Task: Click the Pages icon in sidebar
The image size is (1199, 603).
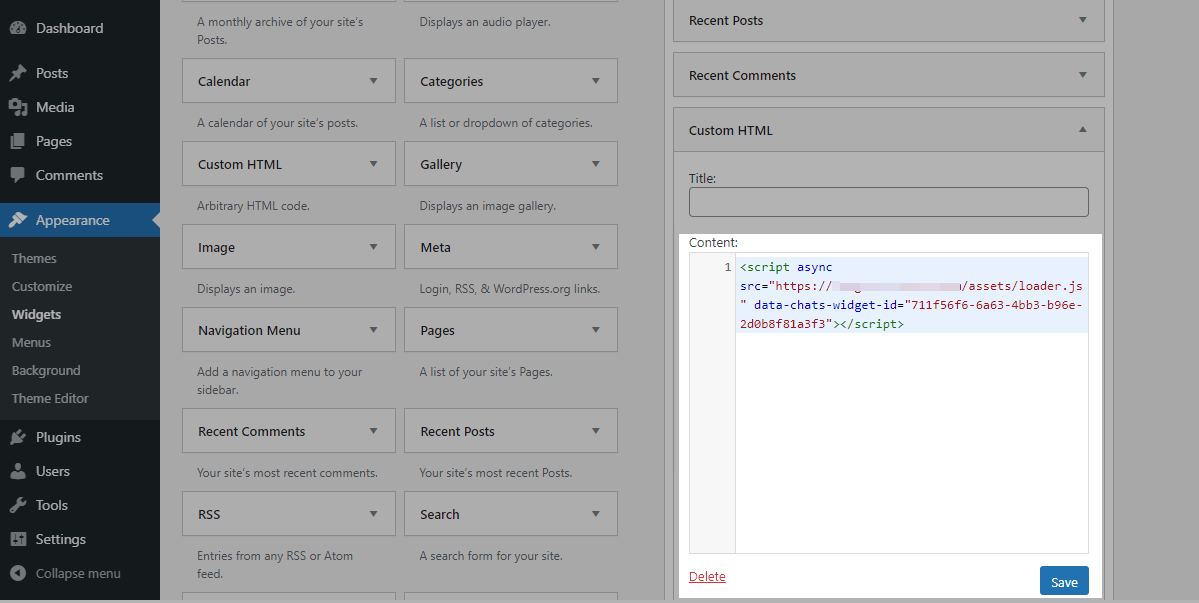Action: tap(18, 141)
